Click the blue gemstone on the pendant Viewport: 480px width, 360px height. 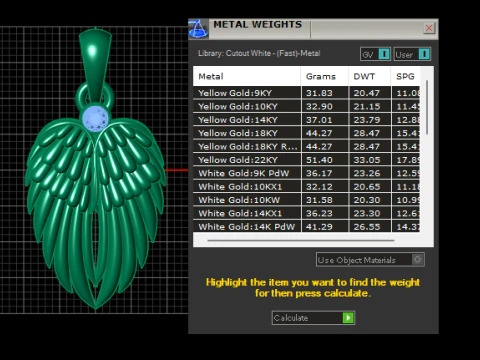[95, 118]
